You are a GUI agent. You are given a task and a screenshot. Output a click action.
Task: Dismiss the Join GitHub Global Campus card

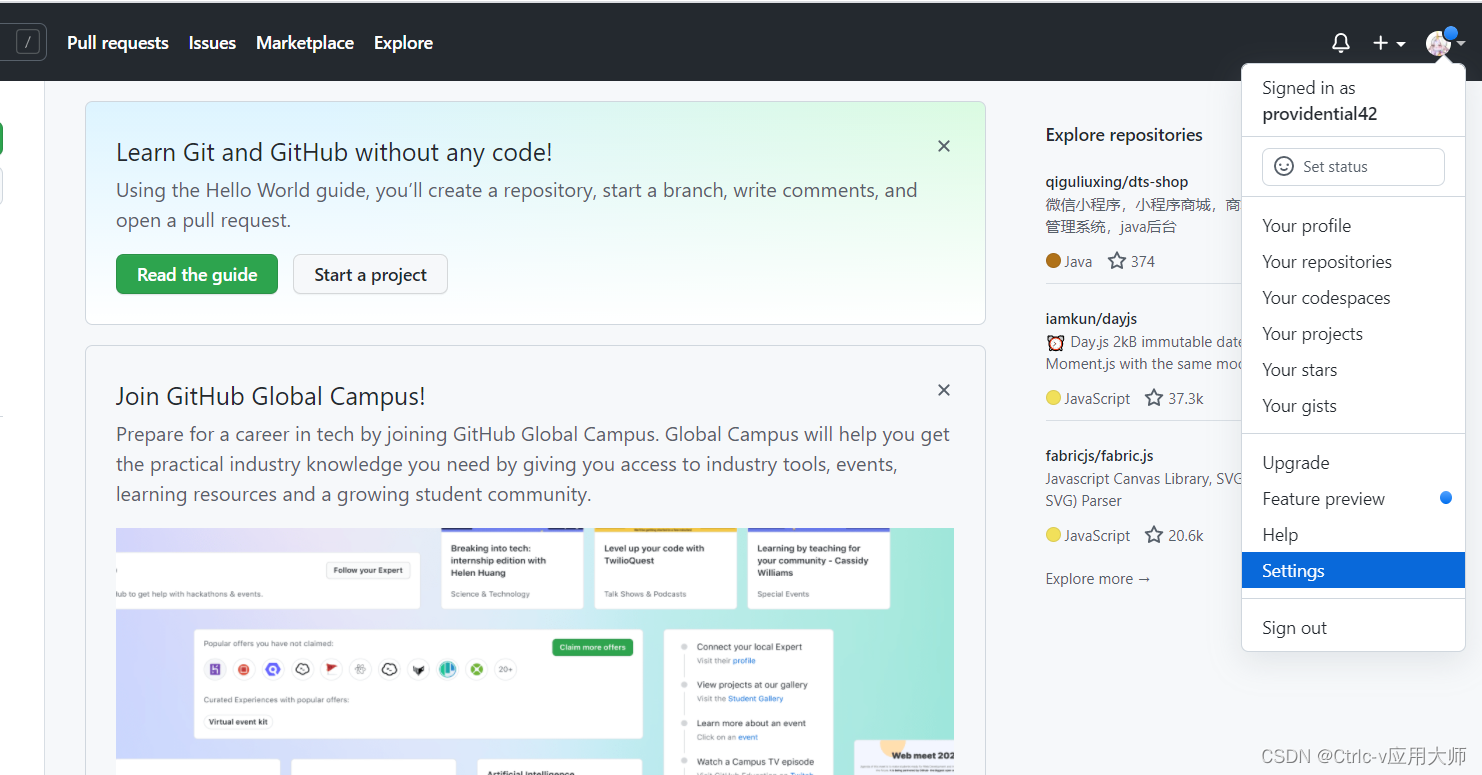coord(943,390)
